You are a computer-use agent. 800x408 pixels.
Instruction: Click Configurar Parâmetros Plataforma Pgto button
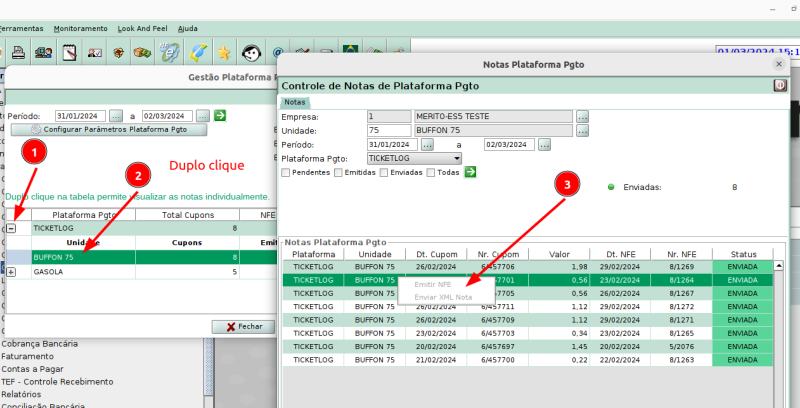coord(108,130)
